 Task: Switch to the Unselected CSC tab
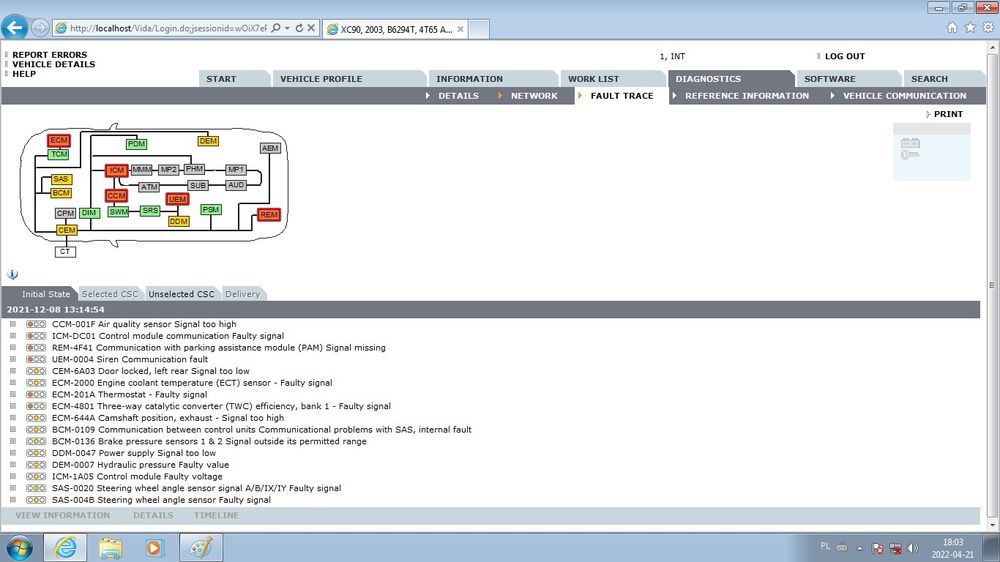click(181, 294)
